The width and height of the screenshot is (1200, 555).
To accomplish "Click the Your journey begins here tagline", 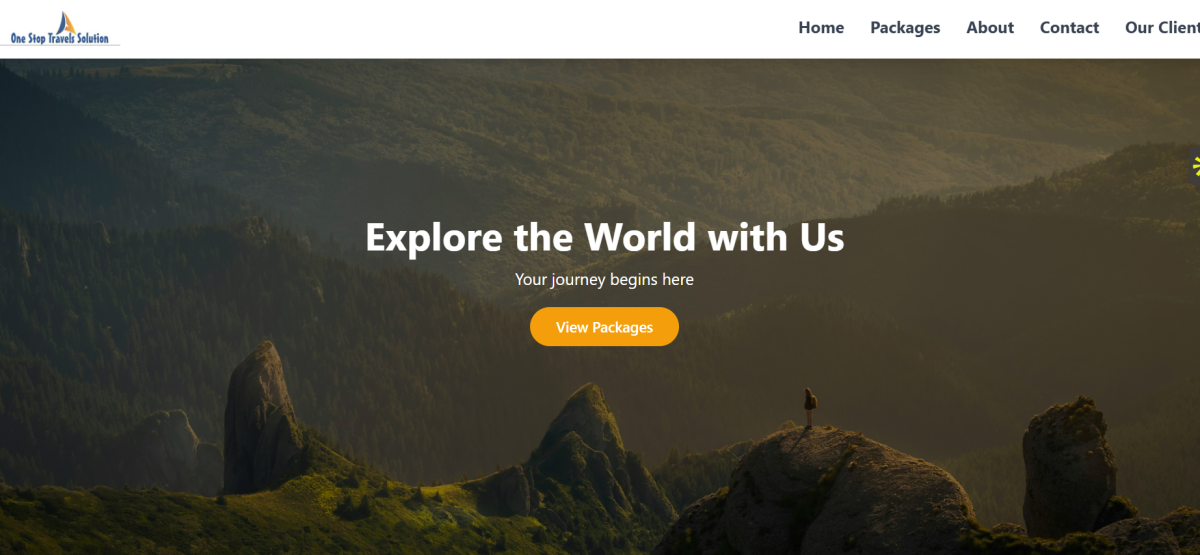I will point(604,280).
